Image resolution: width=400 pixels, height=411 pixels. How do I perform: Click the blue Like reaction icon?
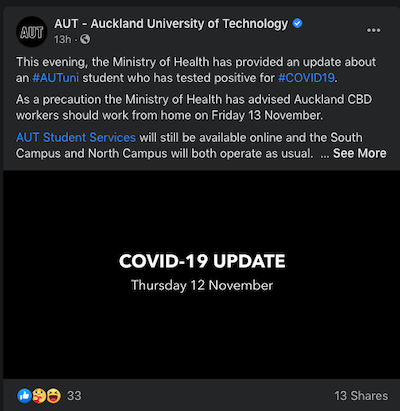[24, 396]
